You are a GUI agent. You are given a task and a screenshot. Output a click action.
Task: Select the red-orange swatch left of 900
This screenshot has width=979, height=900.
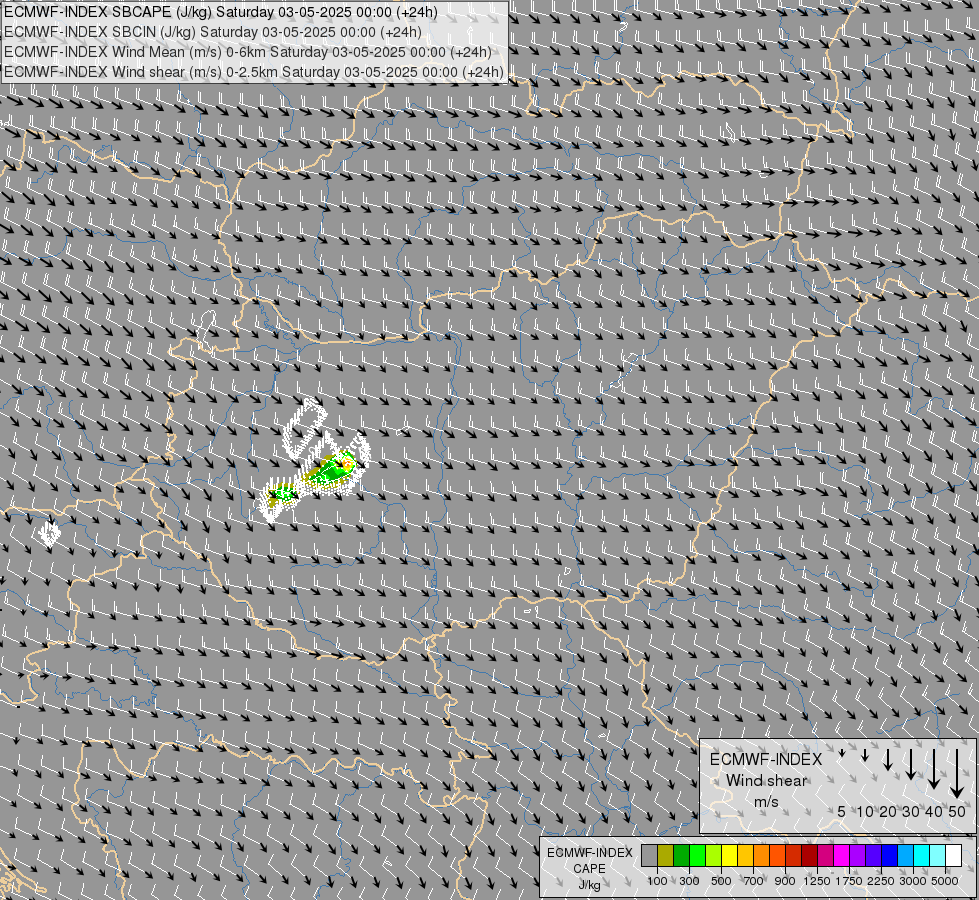[x=778, y=856]
